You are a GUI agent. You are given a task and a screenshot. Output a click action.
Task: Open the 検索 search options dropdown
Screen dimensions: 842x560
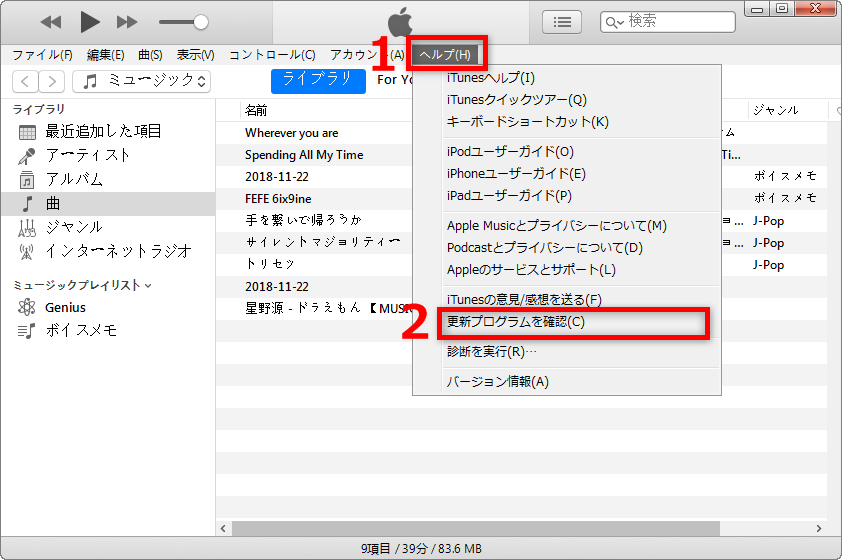614,21
